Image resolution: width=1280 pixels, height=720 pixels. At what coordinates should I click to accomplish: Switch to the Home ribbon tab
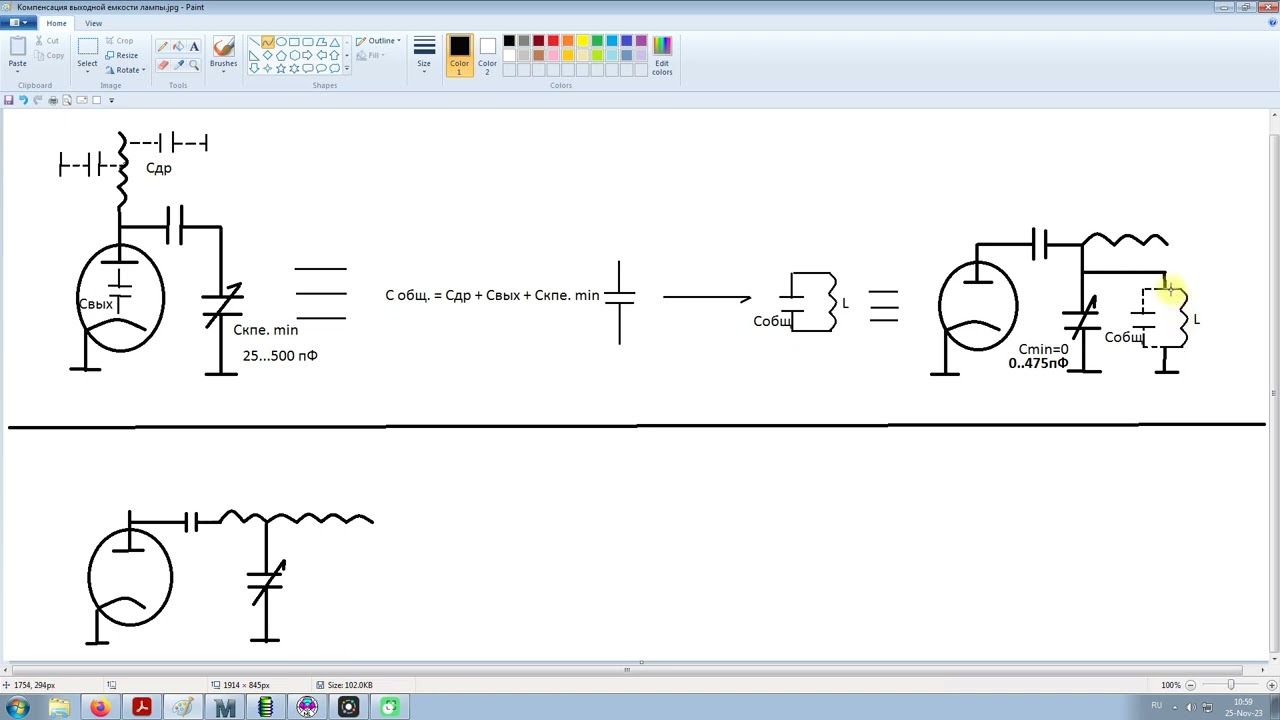coord(56,23)
